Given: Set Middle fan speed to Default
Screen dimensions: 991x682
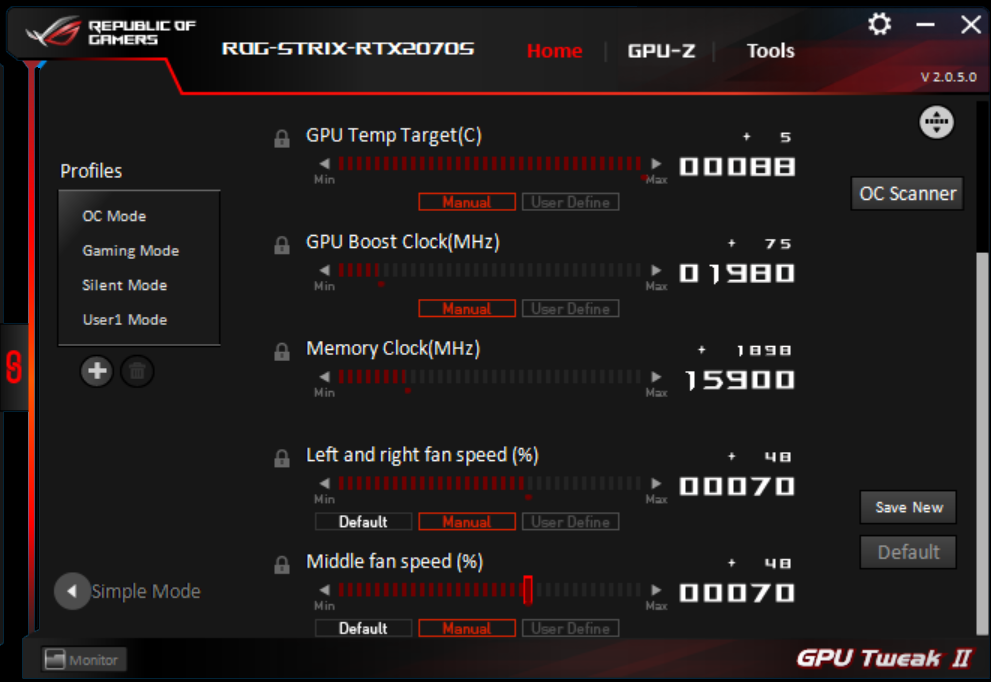Looking at the screenshot, I should point(363,628).
